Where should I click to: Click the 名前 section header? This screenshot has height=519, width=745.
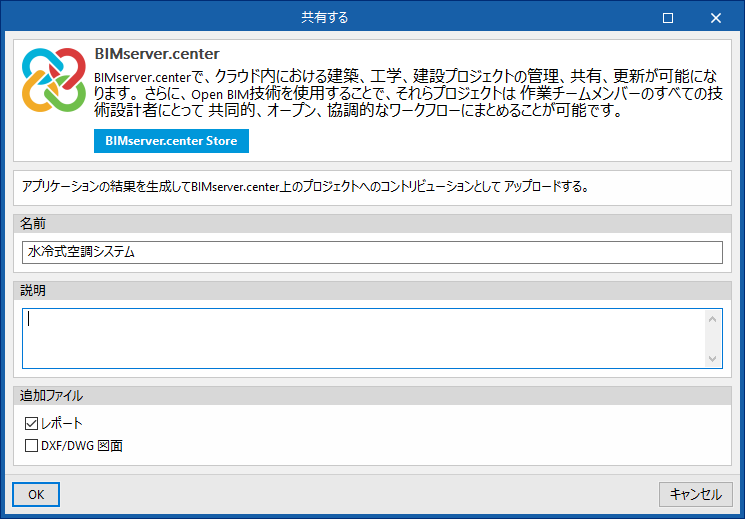tap(372, 223)
